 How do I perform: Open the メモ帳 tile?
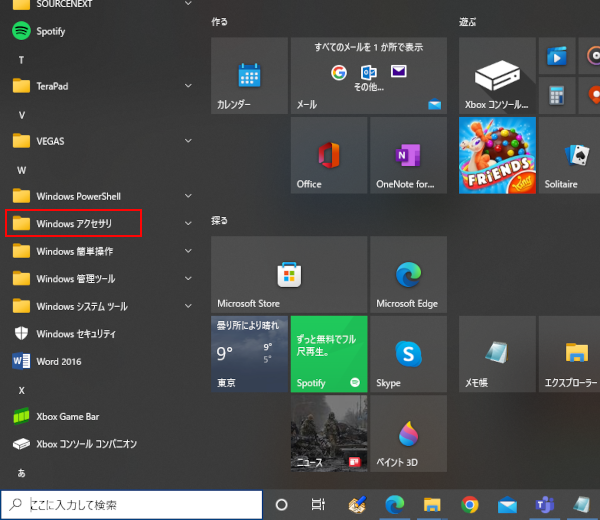(497, 354)
